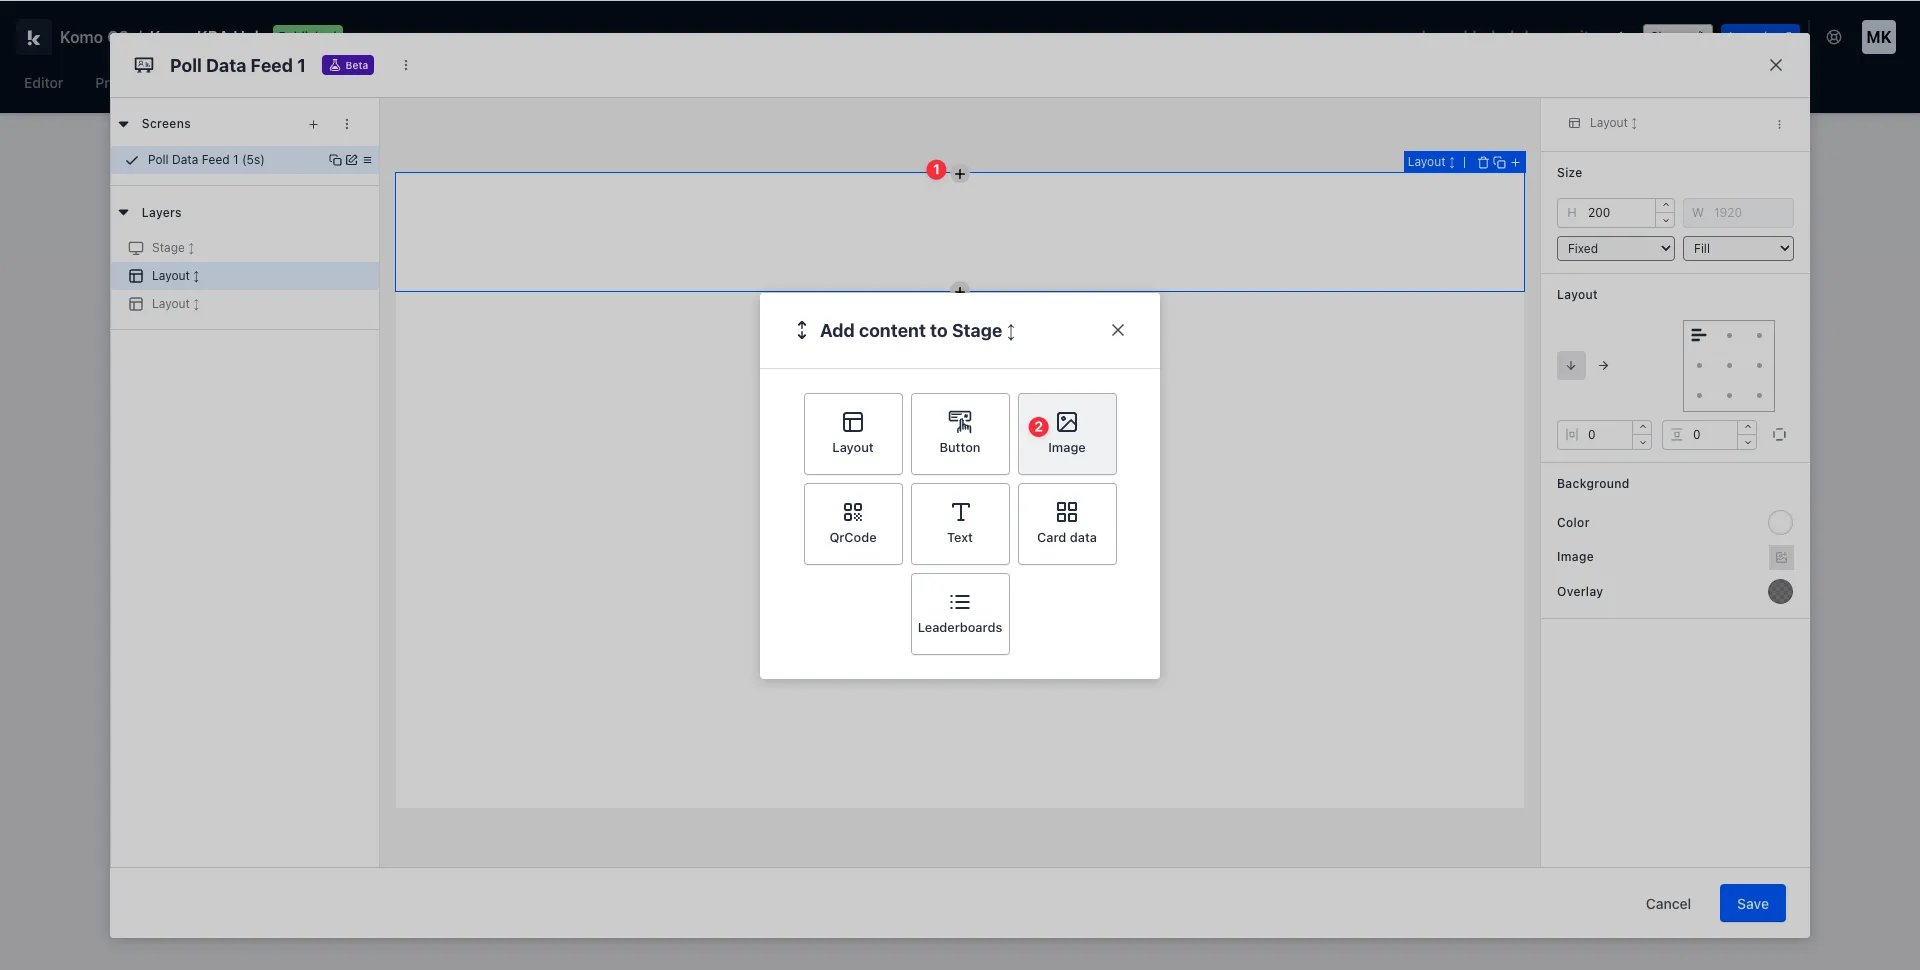Choose Background Image
The width and height of the screenshot is (1920, 970).
pyautogui.click(x=1780, y=557)
